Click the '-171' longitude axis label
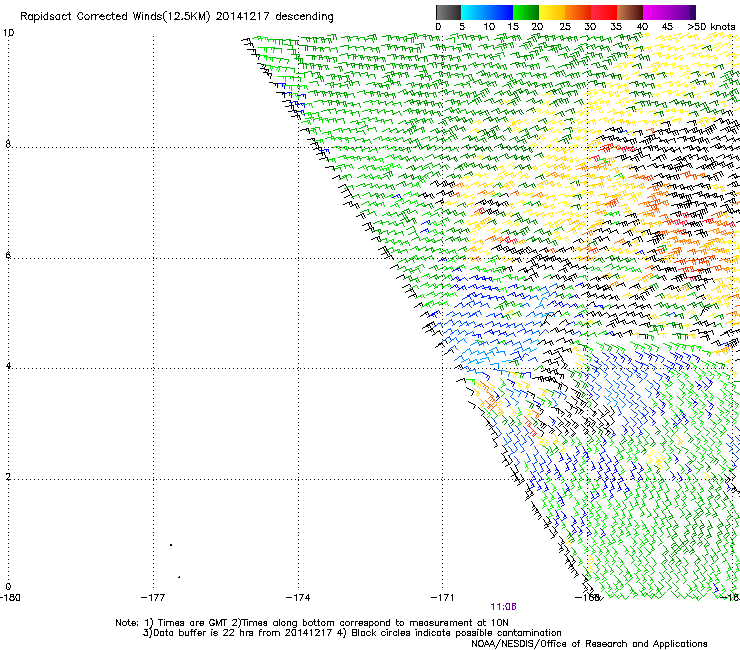 coord(442,598)
